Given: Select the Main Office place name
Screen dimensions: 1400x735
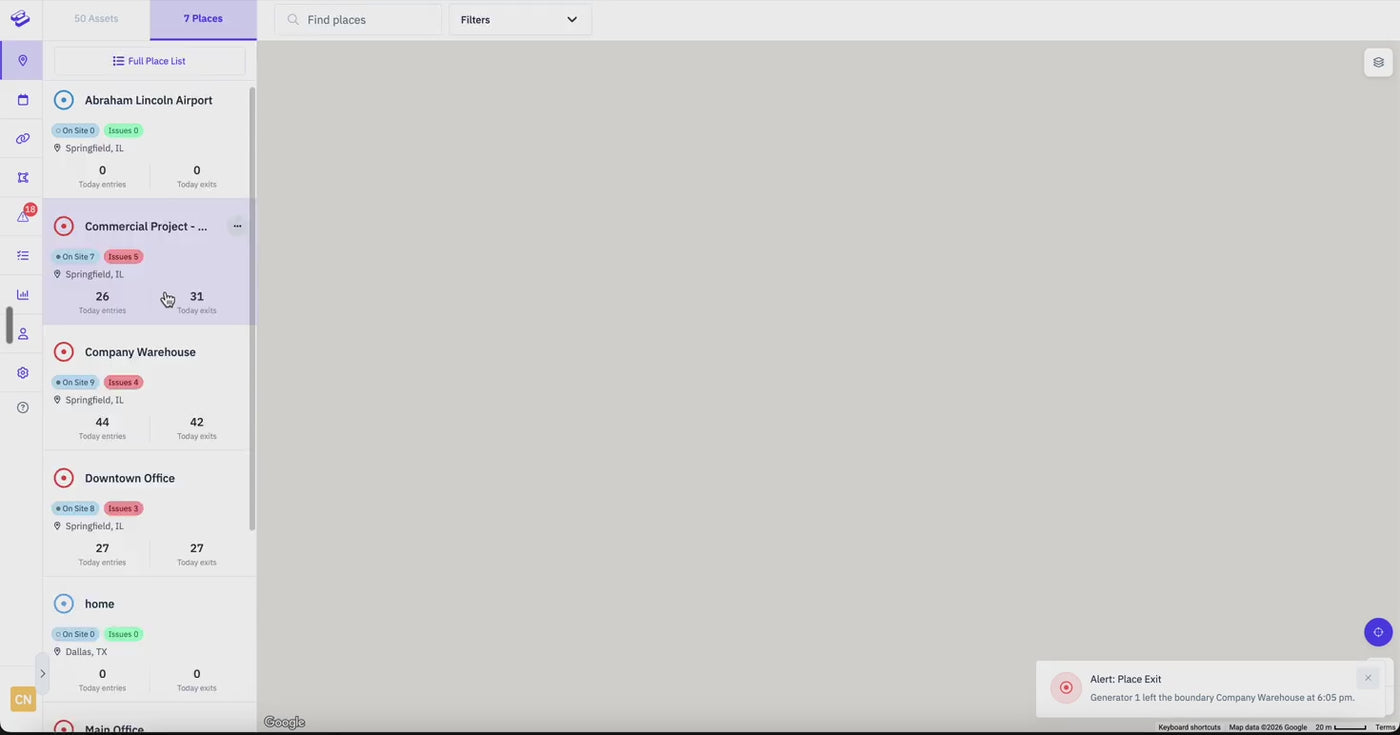Looking at the screenshot, I should 114,729.
